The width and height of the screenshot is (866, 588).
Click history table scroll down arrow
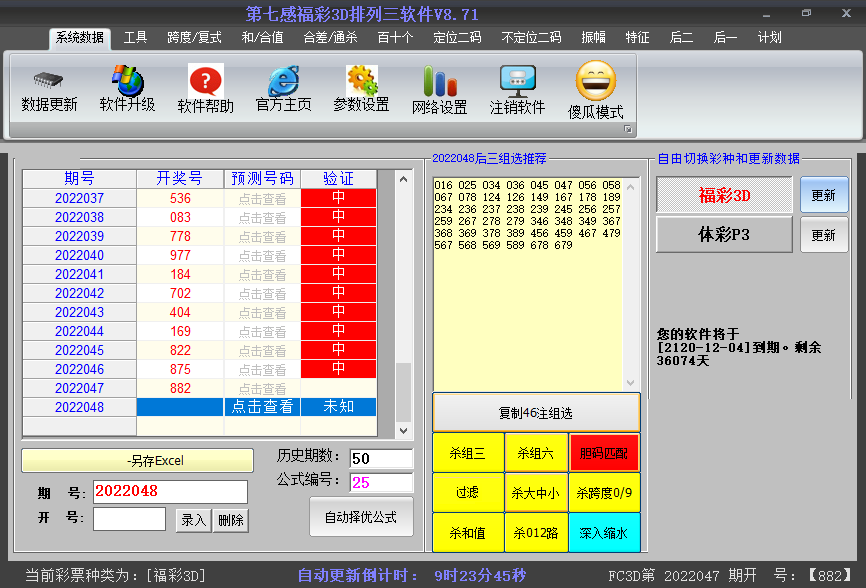403,431
